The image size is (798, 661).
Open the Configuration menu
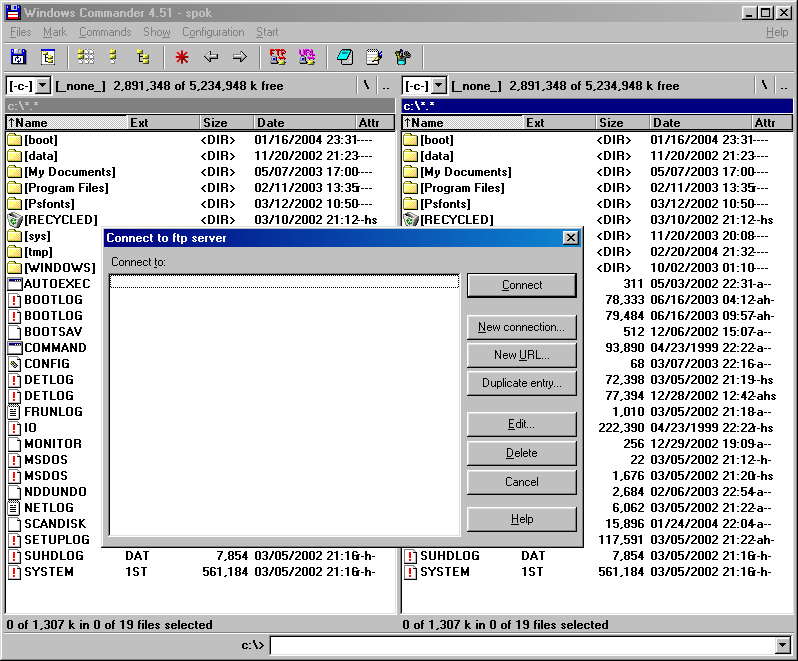(213, 32)
